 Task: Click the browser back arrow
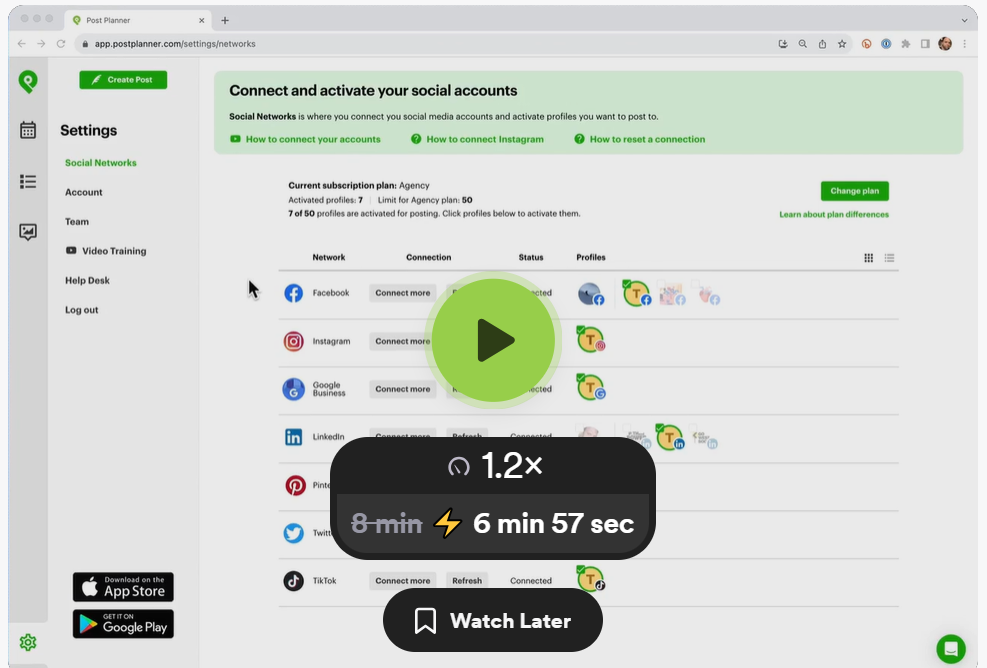[22, 43]
